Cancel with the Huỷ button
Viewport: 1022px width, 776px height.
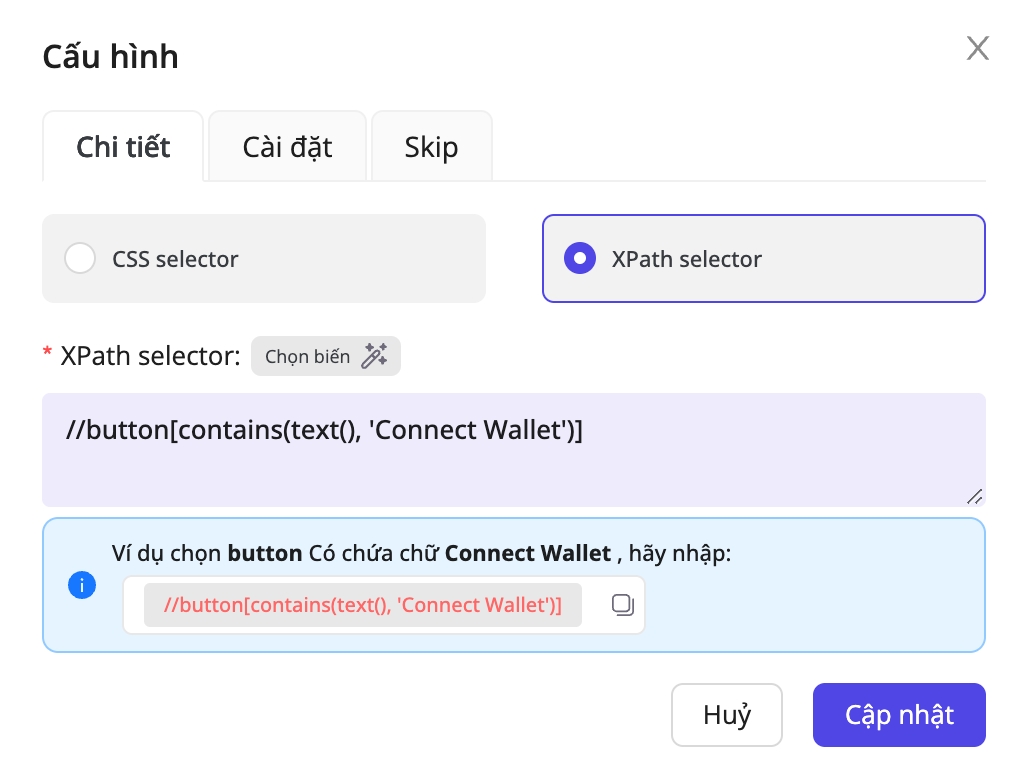click(726, 715)
